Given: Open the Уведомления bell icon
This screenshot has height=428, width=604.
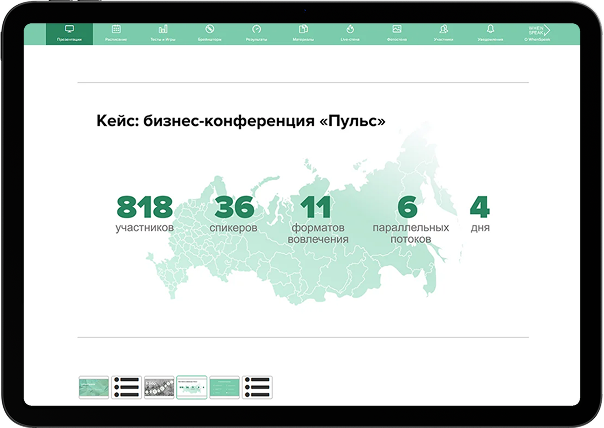Looking at the screenshot, I should (490, 33).
